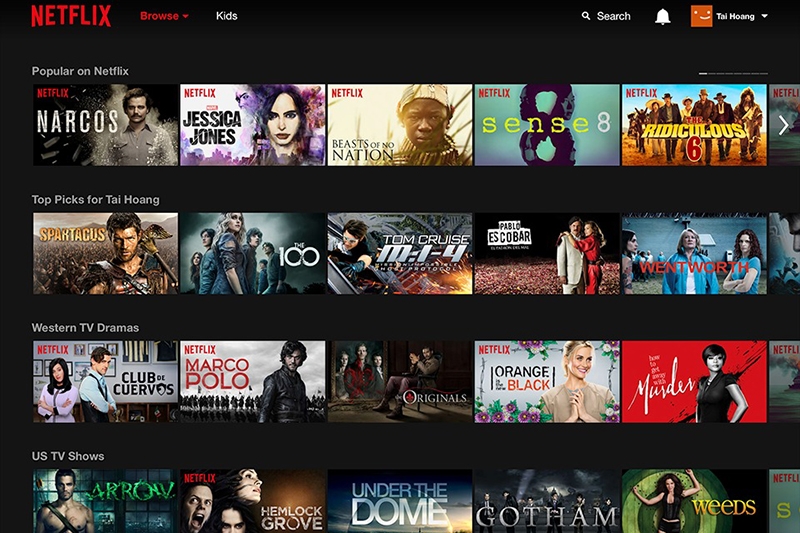800x533 pixels.
Task: Advance Popular on Netflix row with right arrow
Action: [x=784, y=125]
